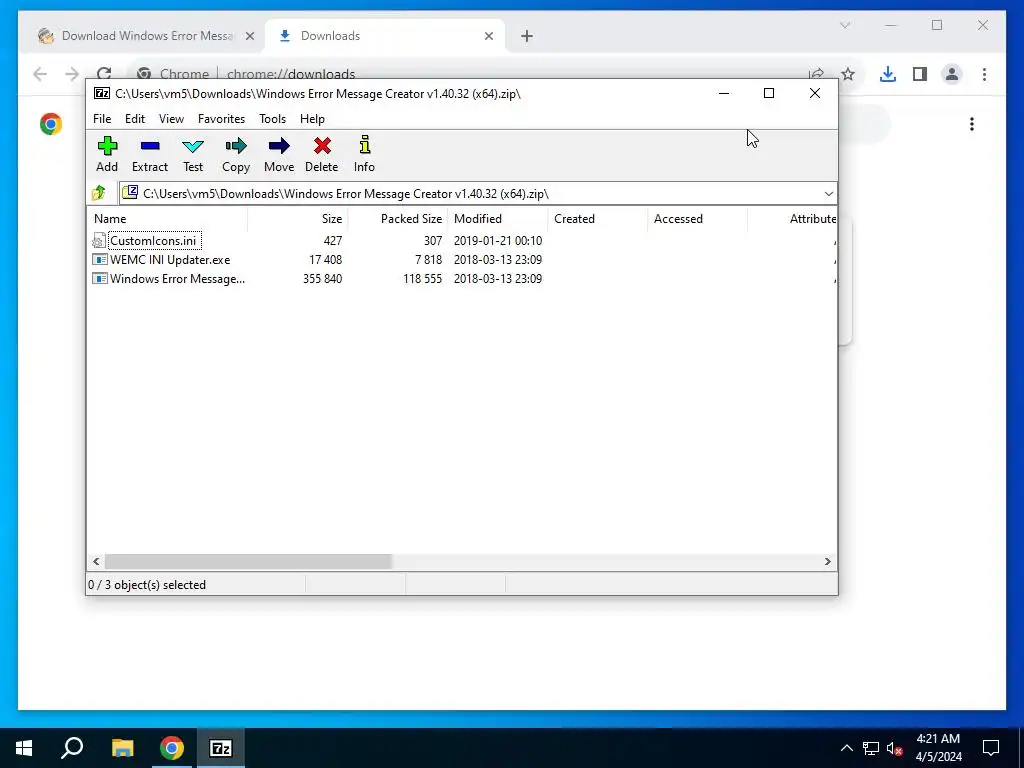Open Windows taskbar search

(x=72, y=748)
